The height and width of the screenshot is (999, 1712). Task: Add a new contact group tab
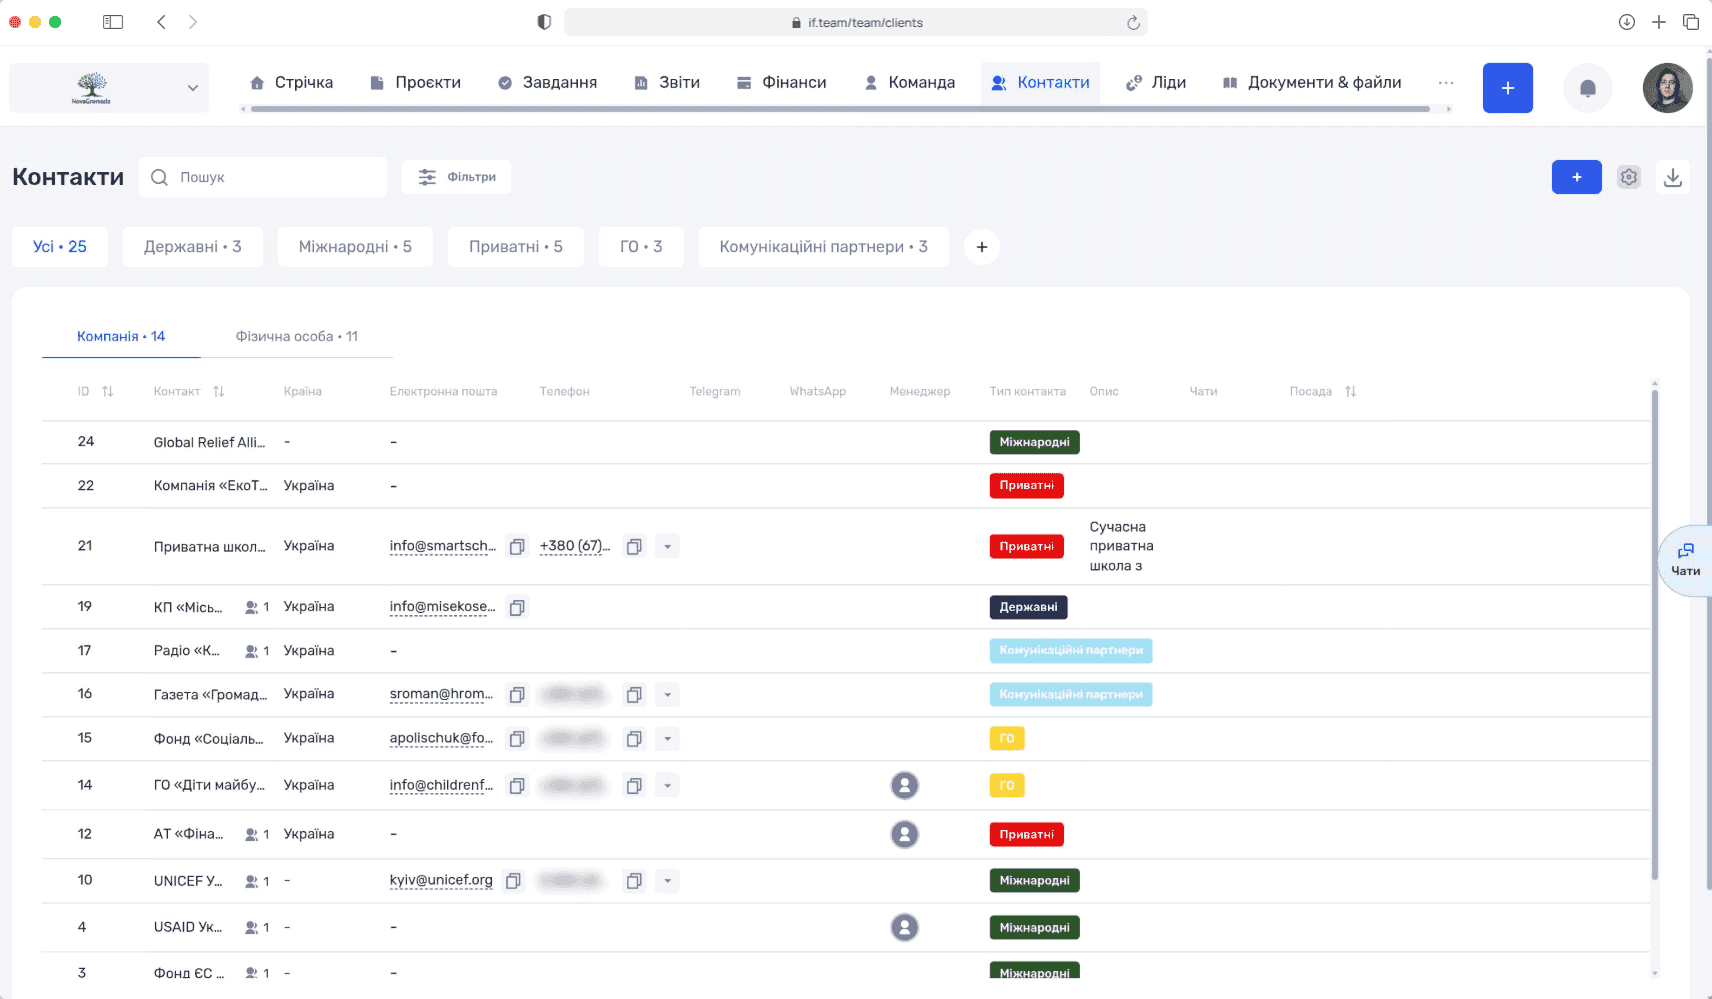click(982, 247)
